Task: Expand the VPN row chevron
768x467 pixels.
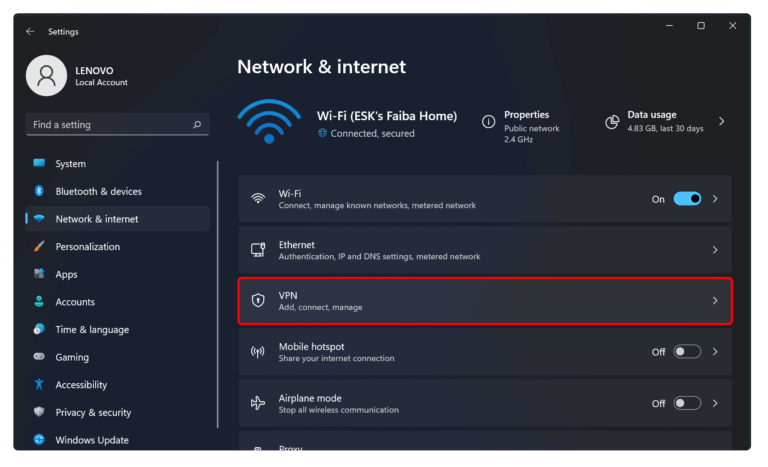Action: tap(715, 300)
